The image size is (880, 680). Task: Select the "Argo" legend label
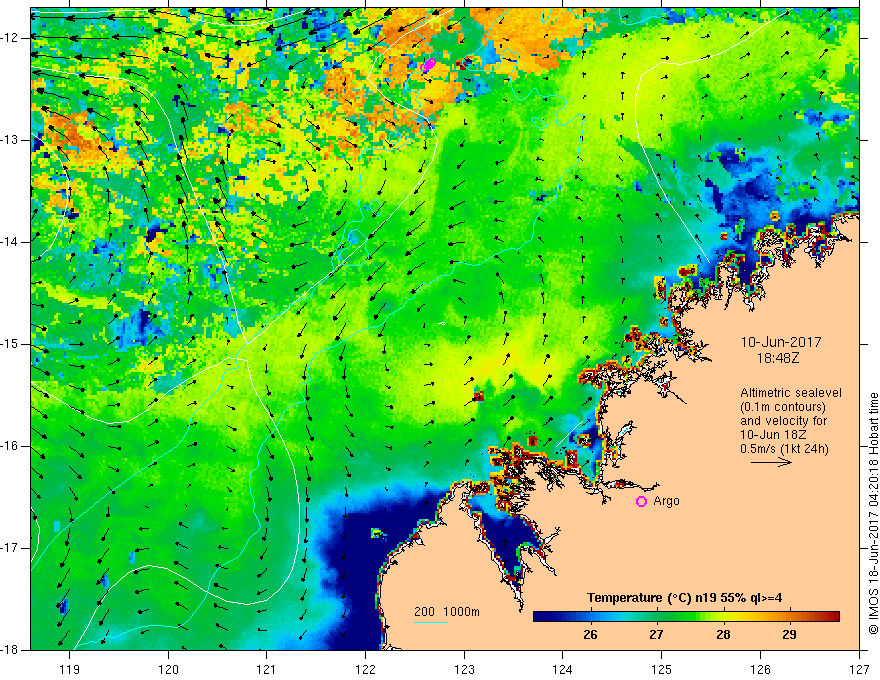click(x=666, y=501)
